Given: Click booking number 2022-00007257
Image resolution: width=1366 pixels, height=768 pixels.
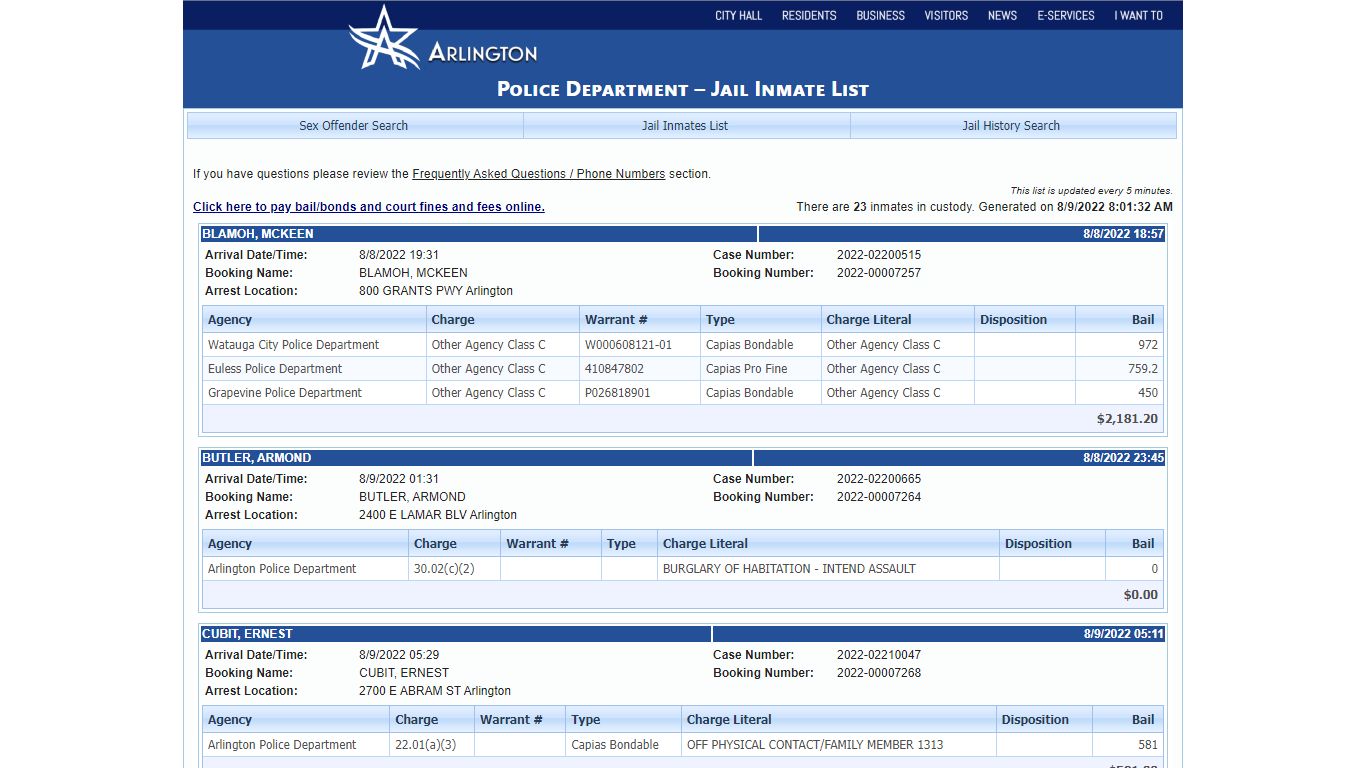Looking at the screenshot, I should coord(879,273).
